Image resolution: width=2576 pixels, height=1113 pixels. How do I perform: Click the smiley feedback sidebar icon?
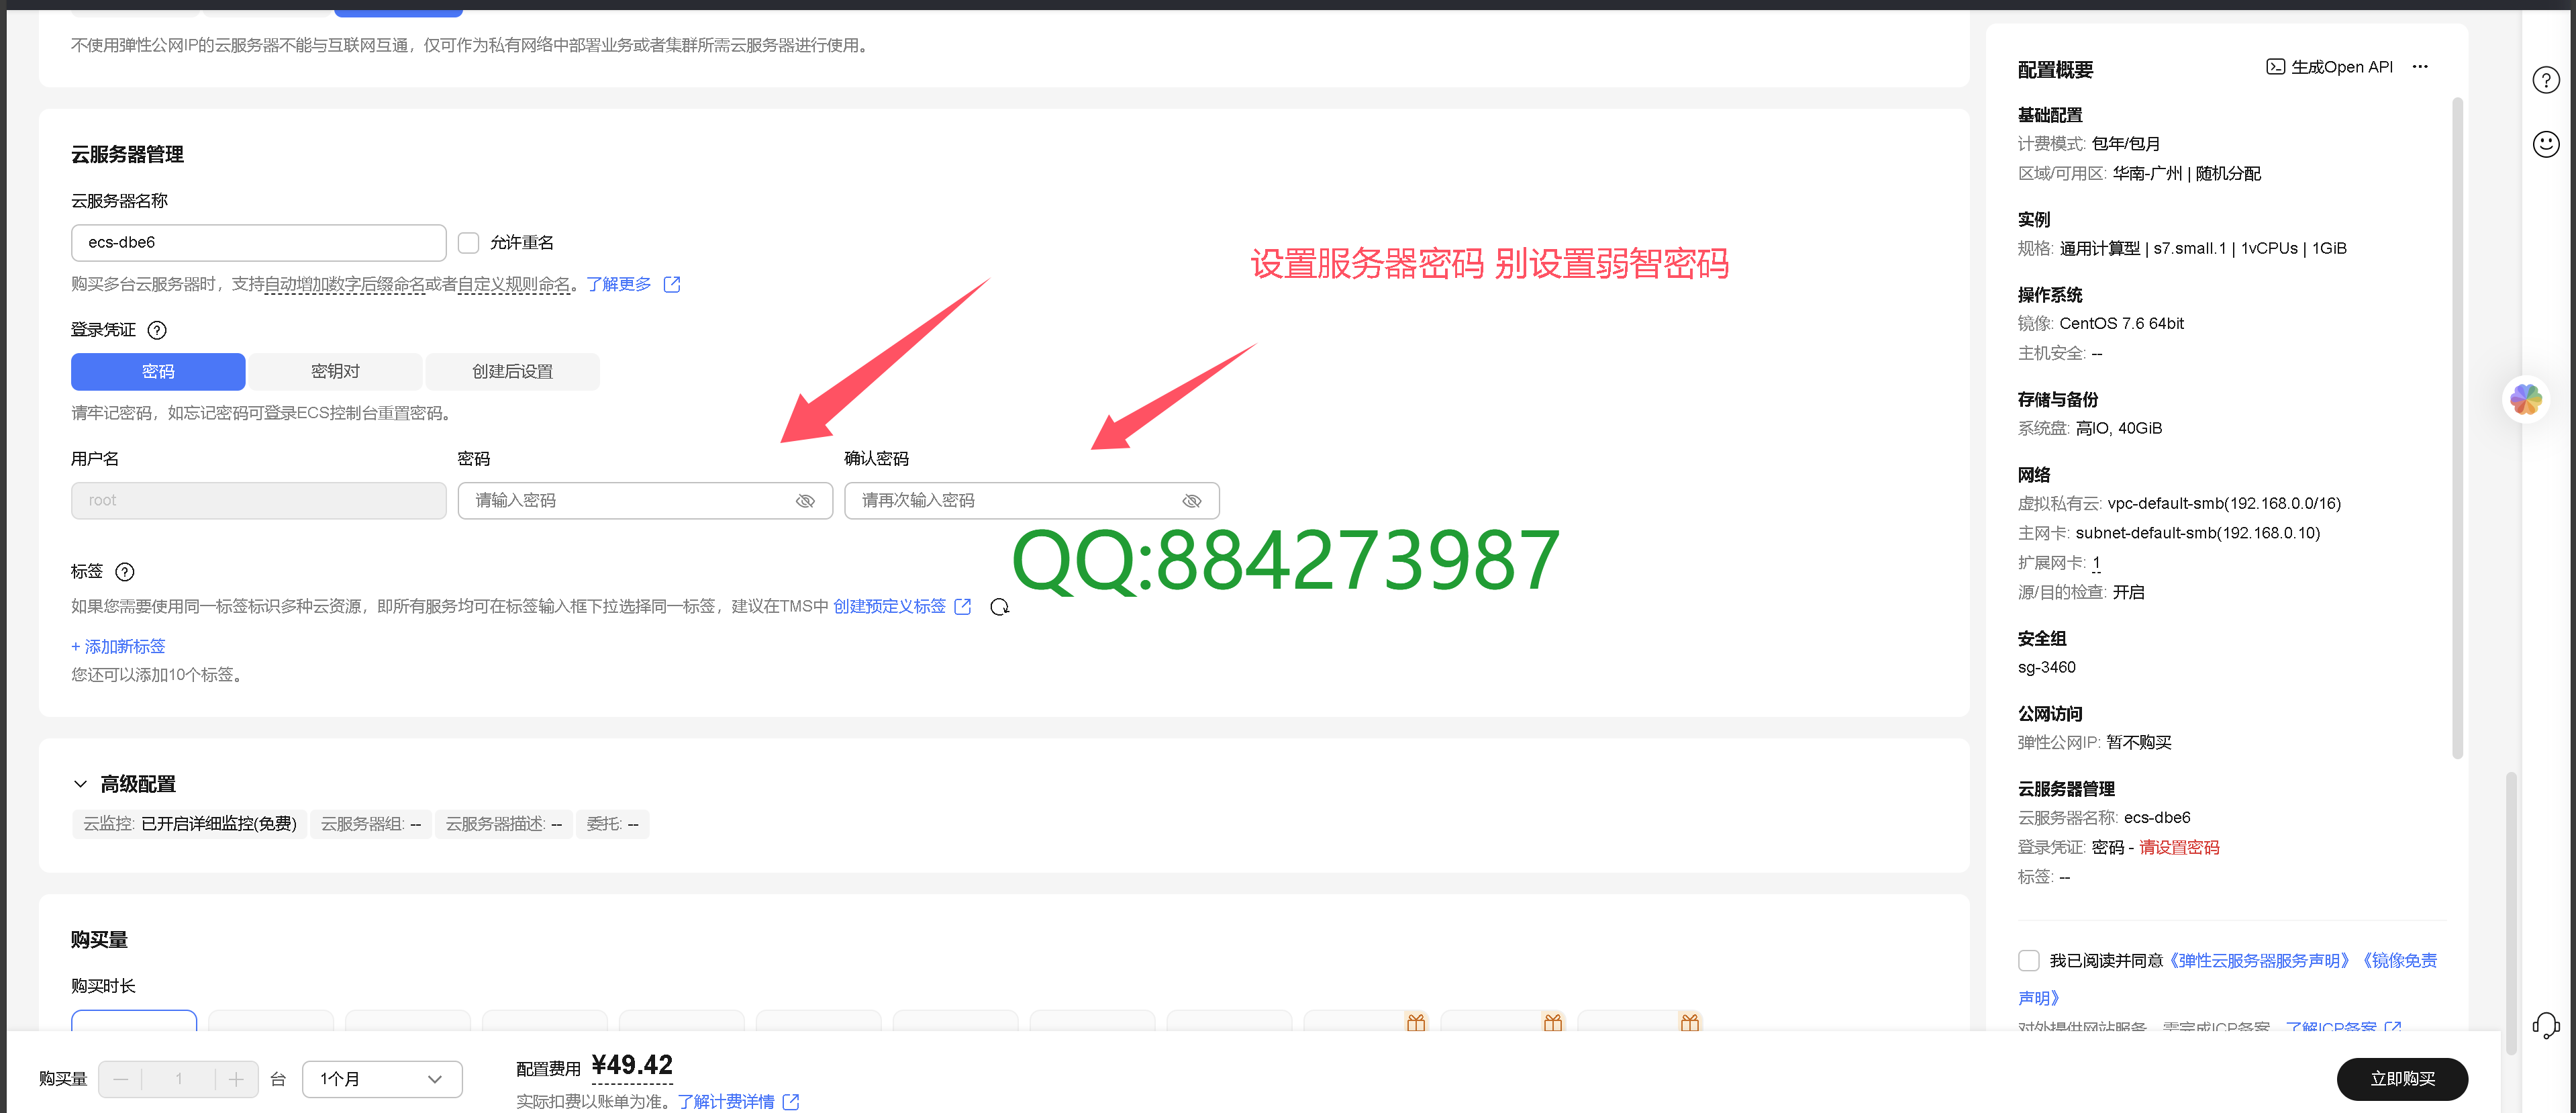point(2545,144)
